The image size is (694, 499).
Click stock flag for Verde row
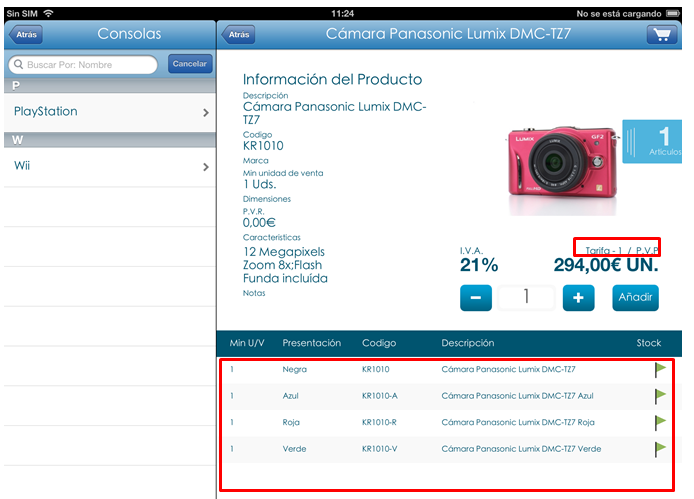click(x=660, y=449)
